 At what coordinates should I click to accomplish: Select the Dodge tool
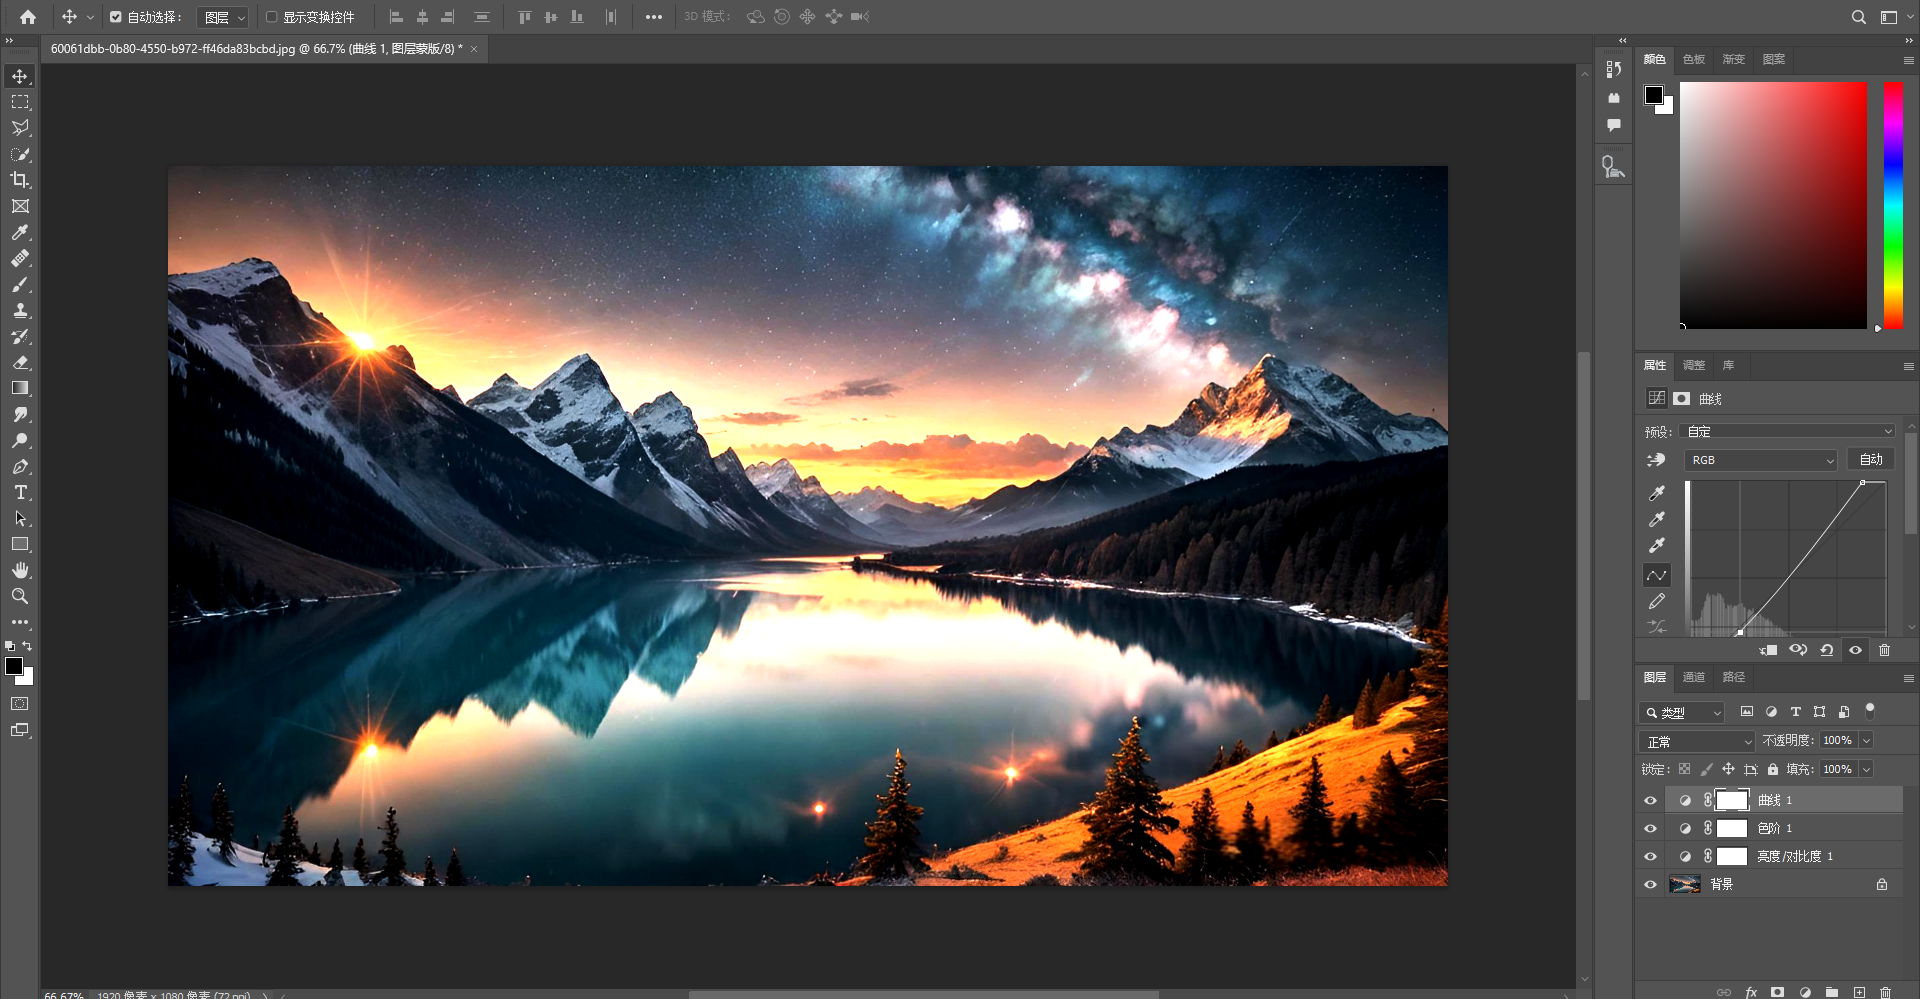[20, 440]
